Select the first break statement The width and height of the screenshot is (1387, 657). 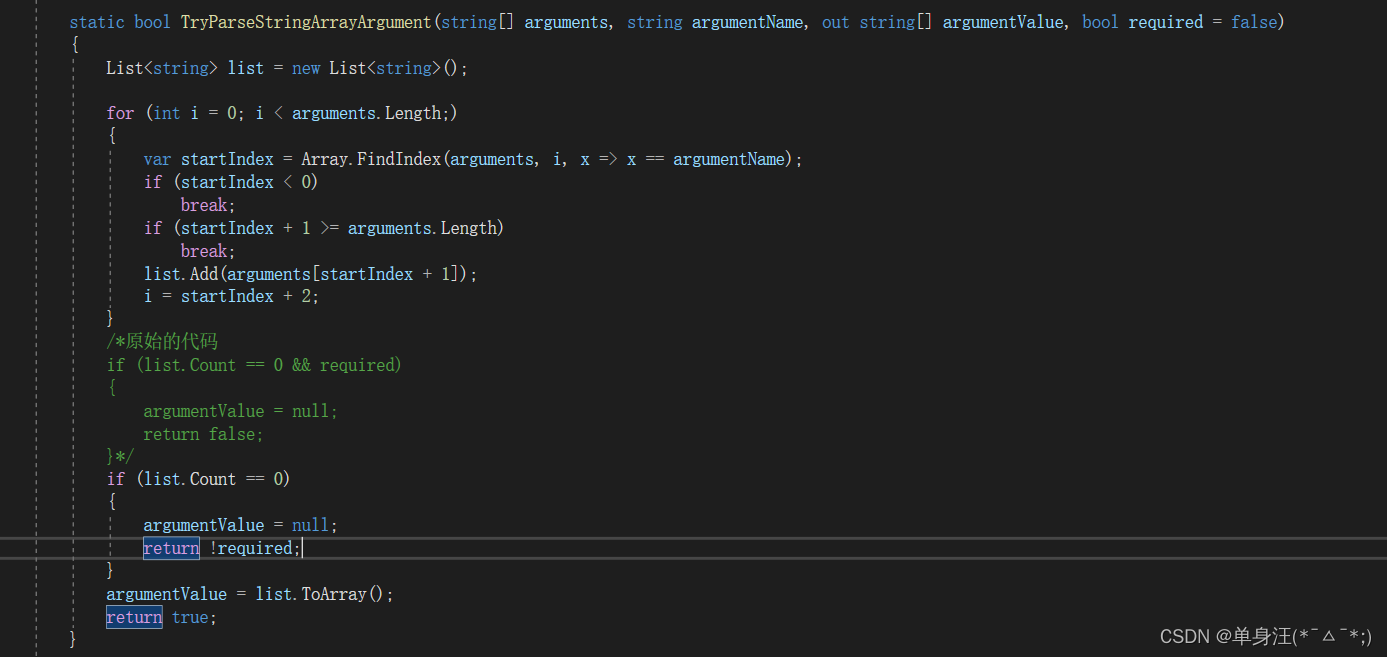(204, 204)
